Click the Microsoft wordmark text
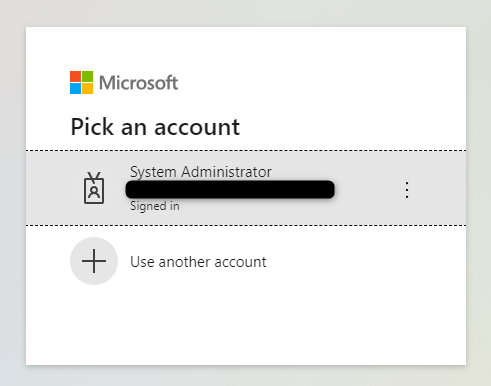Screen dimensions: 491x386 pos(139,83)
